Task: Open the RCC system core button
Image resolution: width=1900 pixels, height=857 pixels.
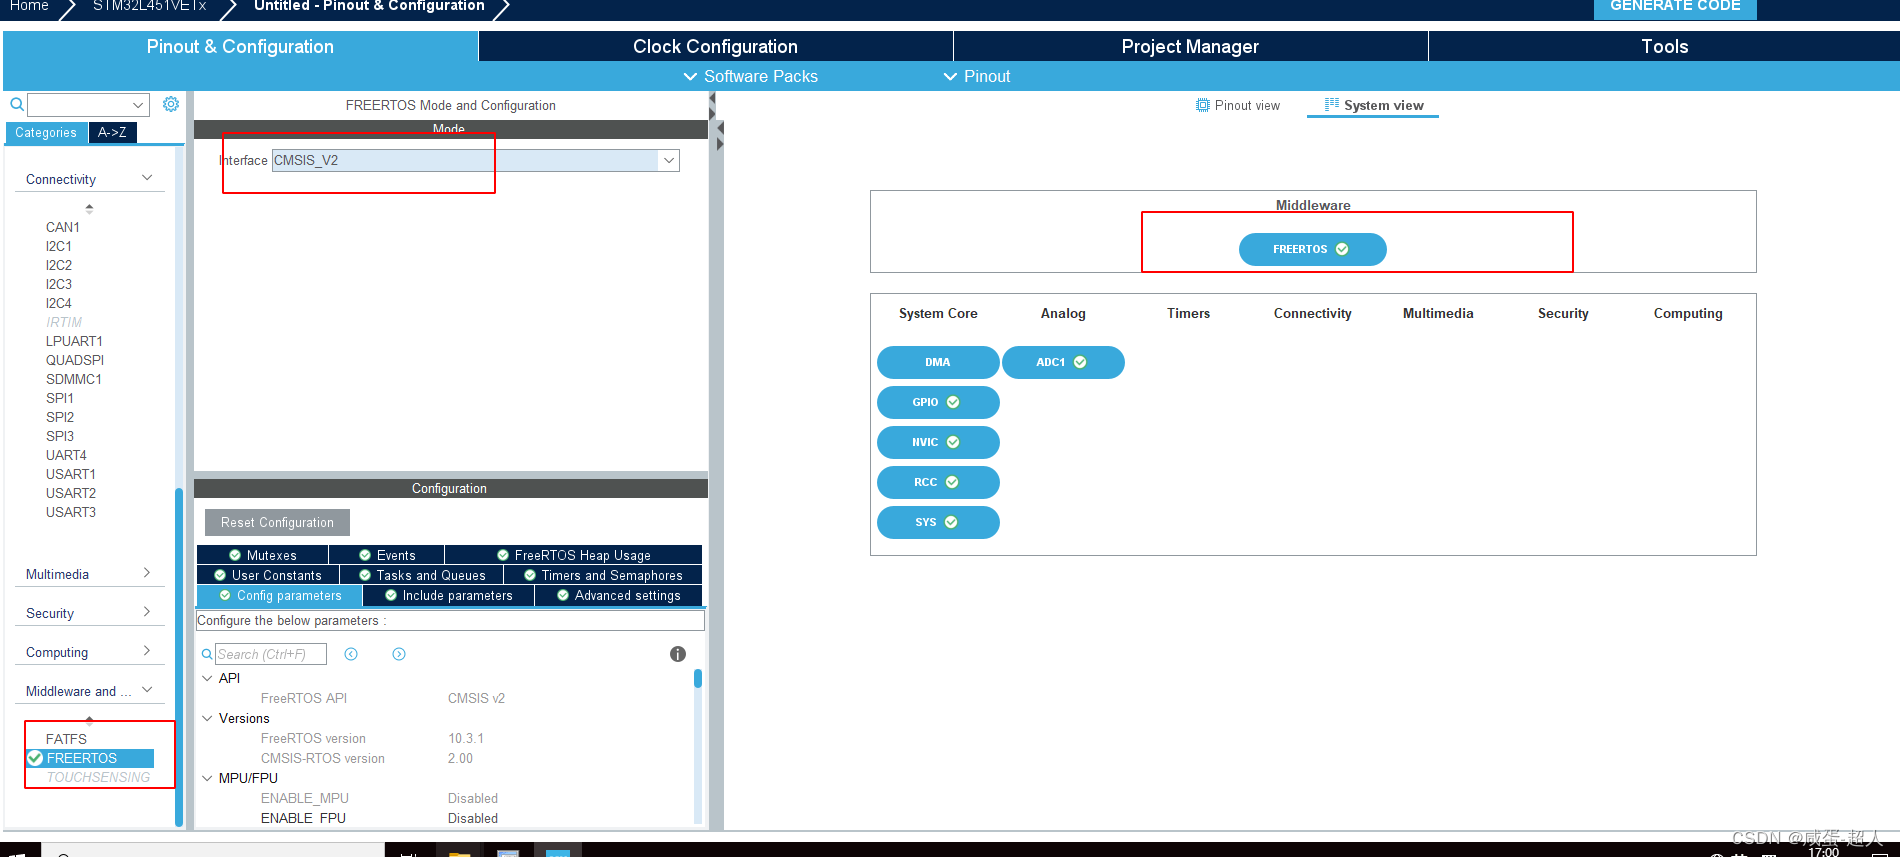Action: click(x=938, y=482)
